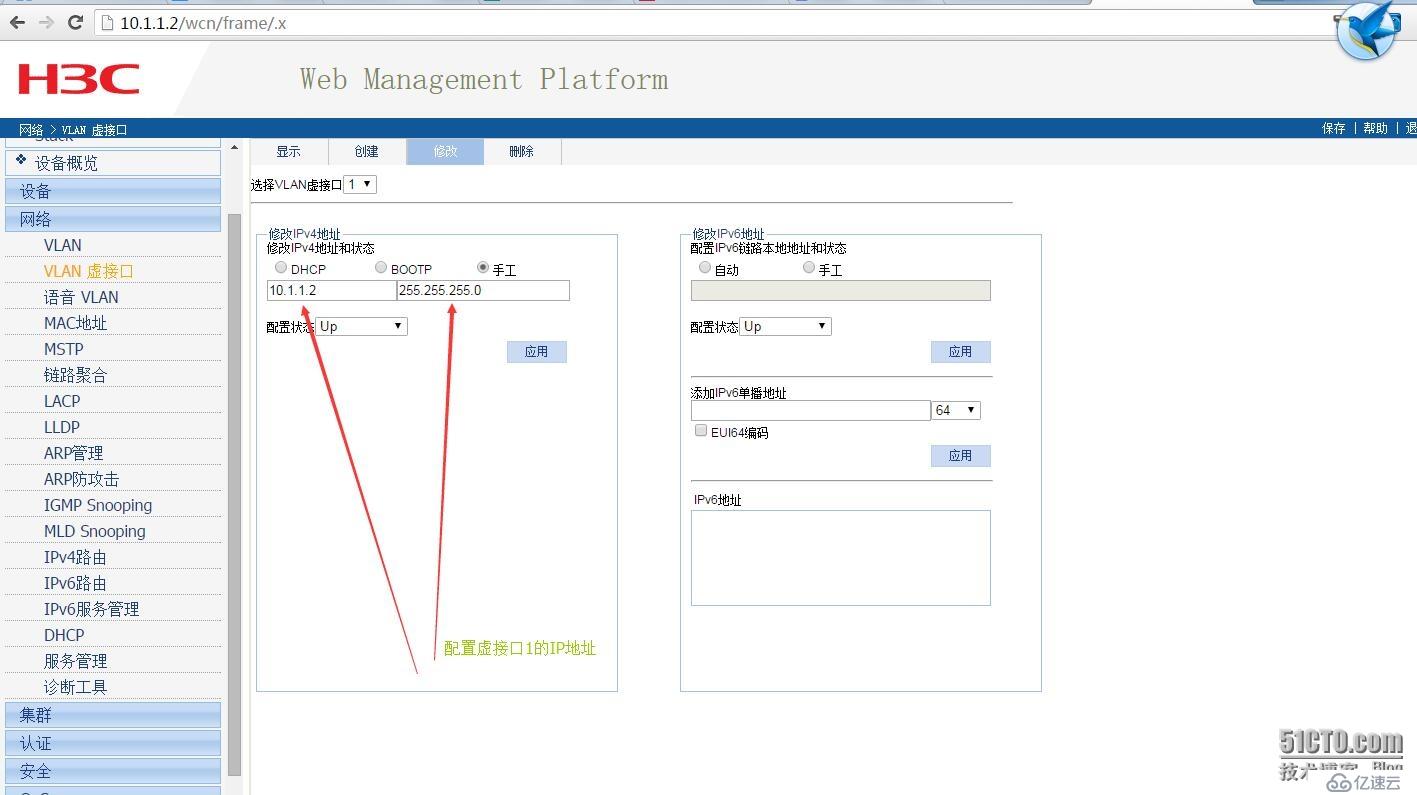Open the IPv6 prefix length 64 dropdown
This screenshot has height=795, width=1417.
(x=956, y=410)
